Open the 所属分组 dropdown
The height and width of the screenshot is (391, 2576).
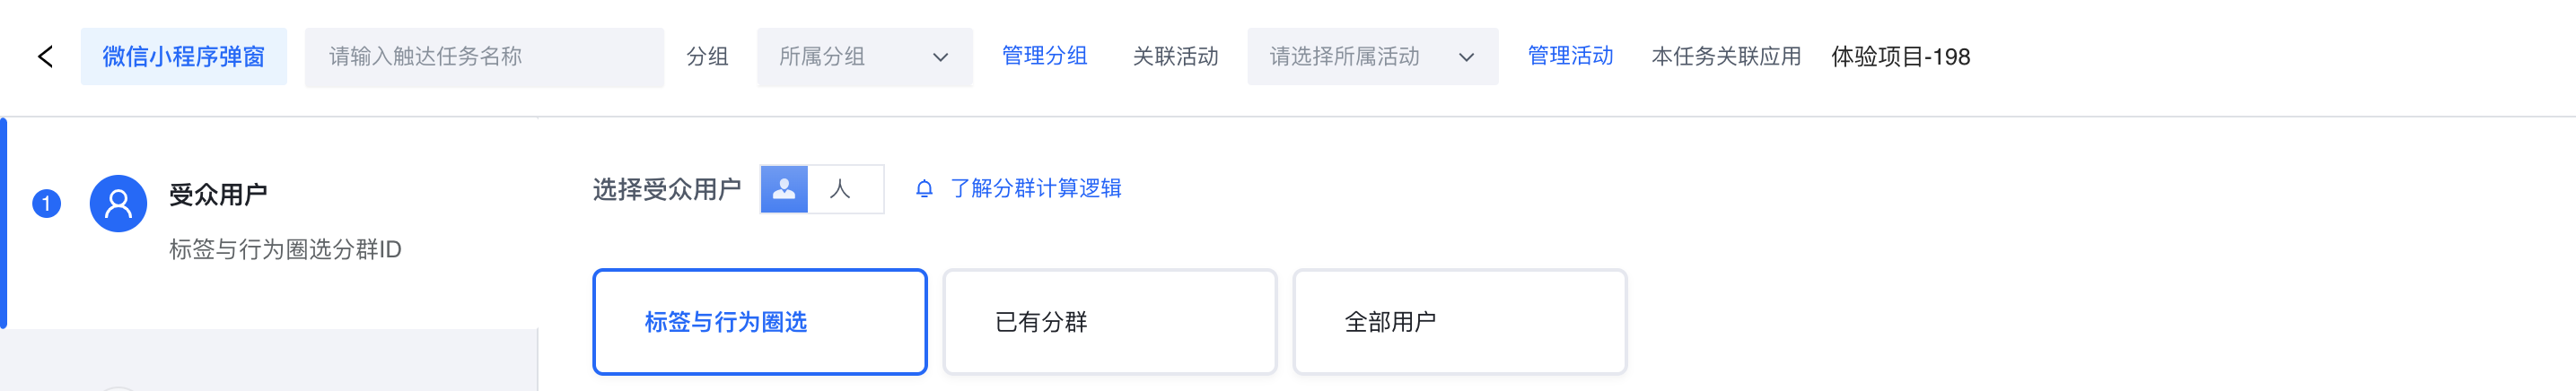tap(850, 57)
